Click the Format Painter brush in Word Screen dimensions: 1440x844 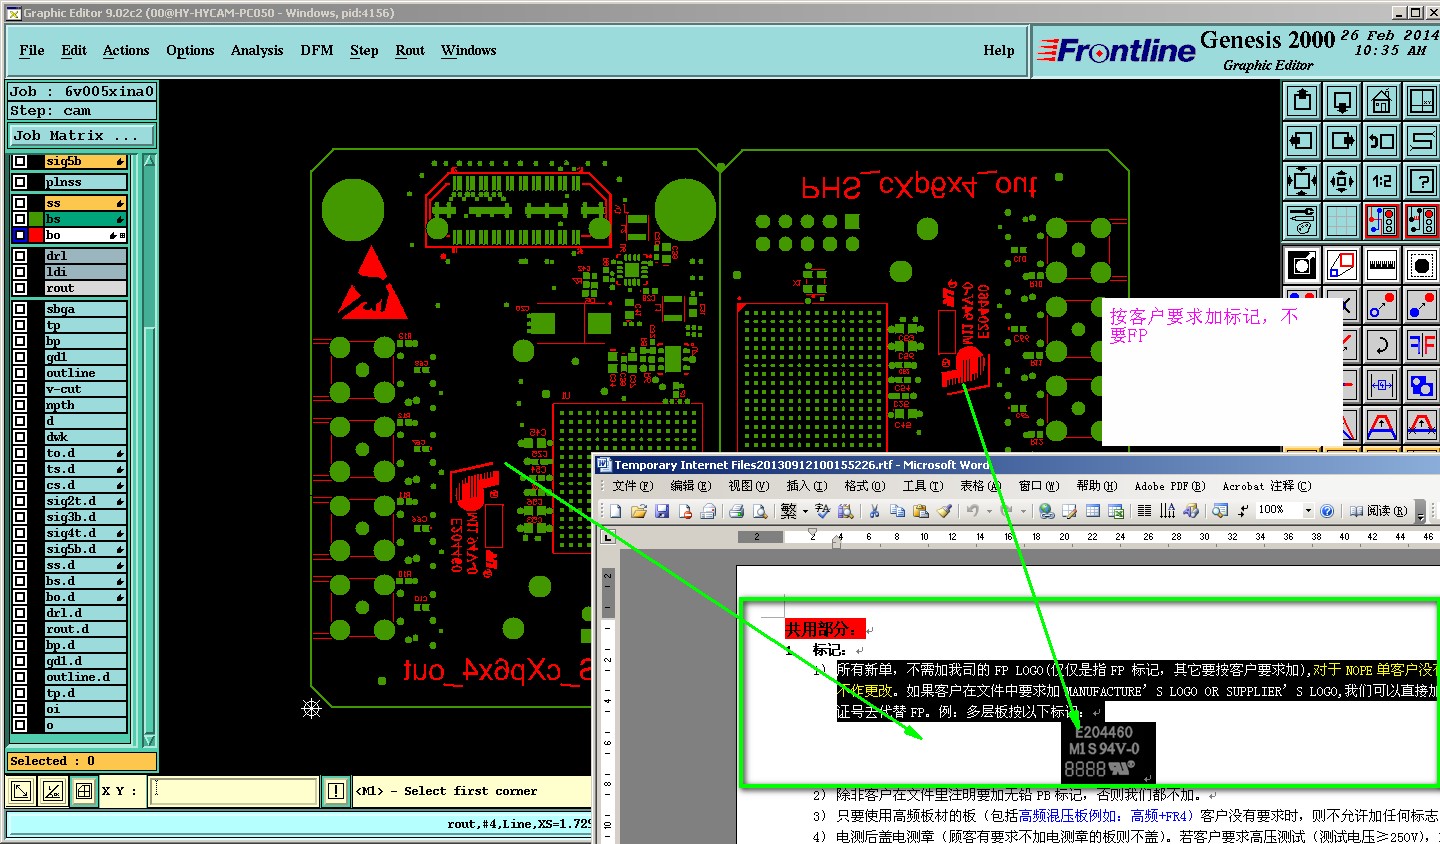tap(944, 511)
